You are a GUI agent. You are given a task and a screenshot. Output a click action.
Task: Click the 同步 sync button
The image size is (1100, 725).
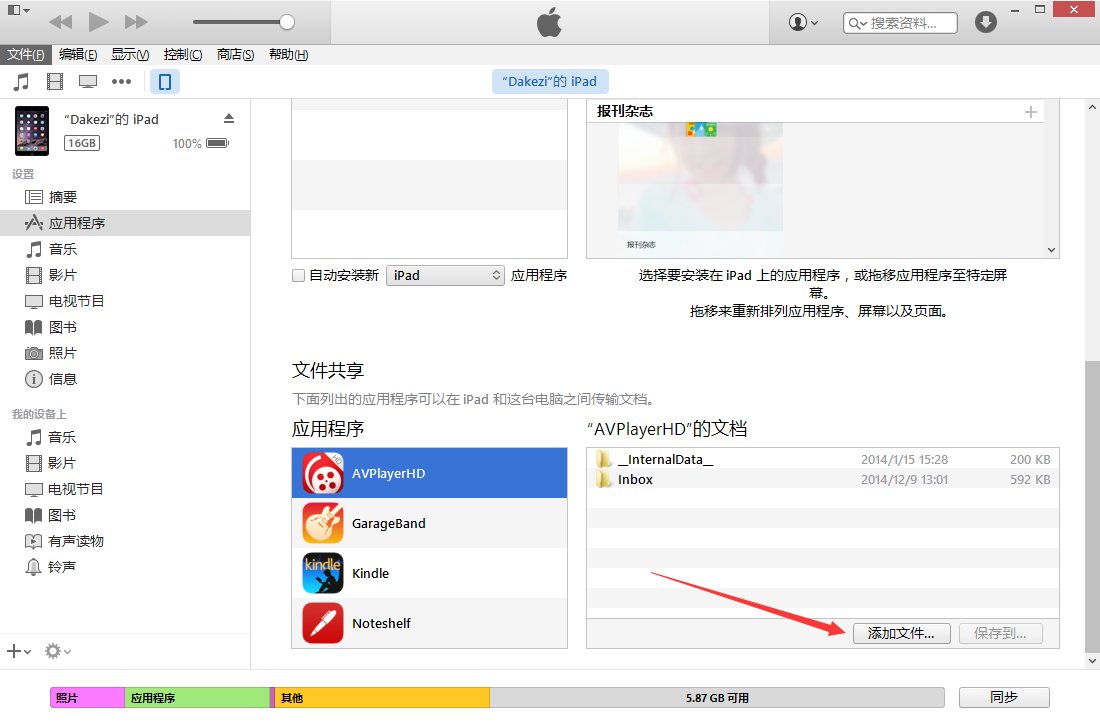coord(1003,697)
